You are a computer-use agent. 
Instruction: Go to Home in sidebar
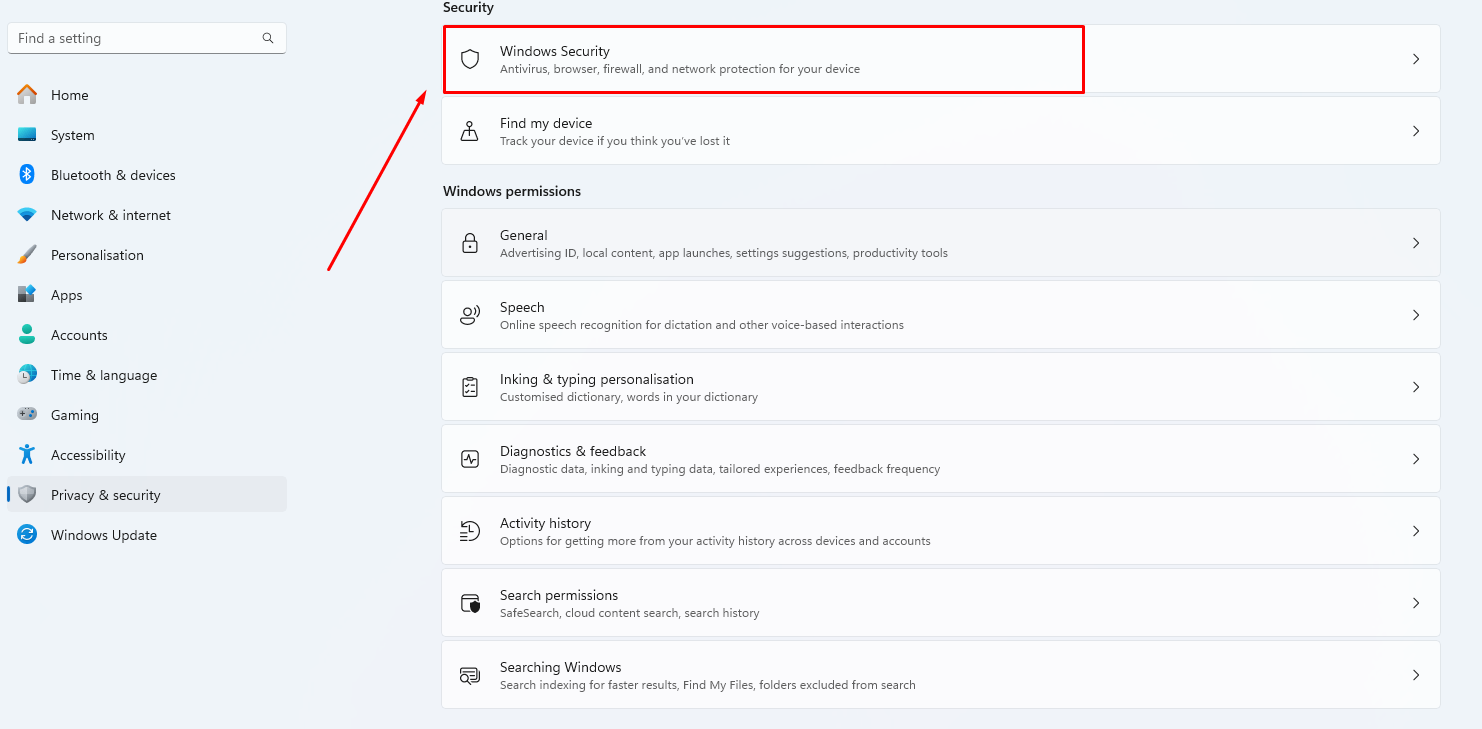pos(147,95)
